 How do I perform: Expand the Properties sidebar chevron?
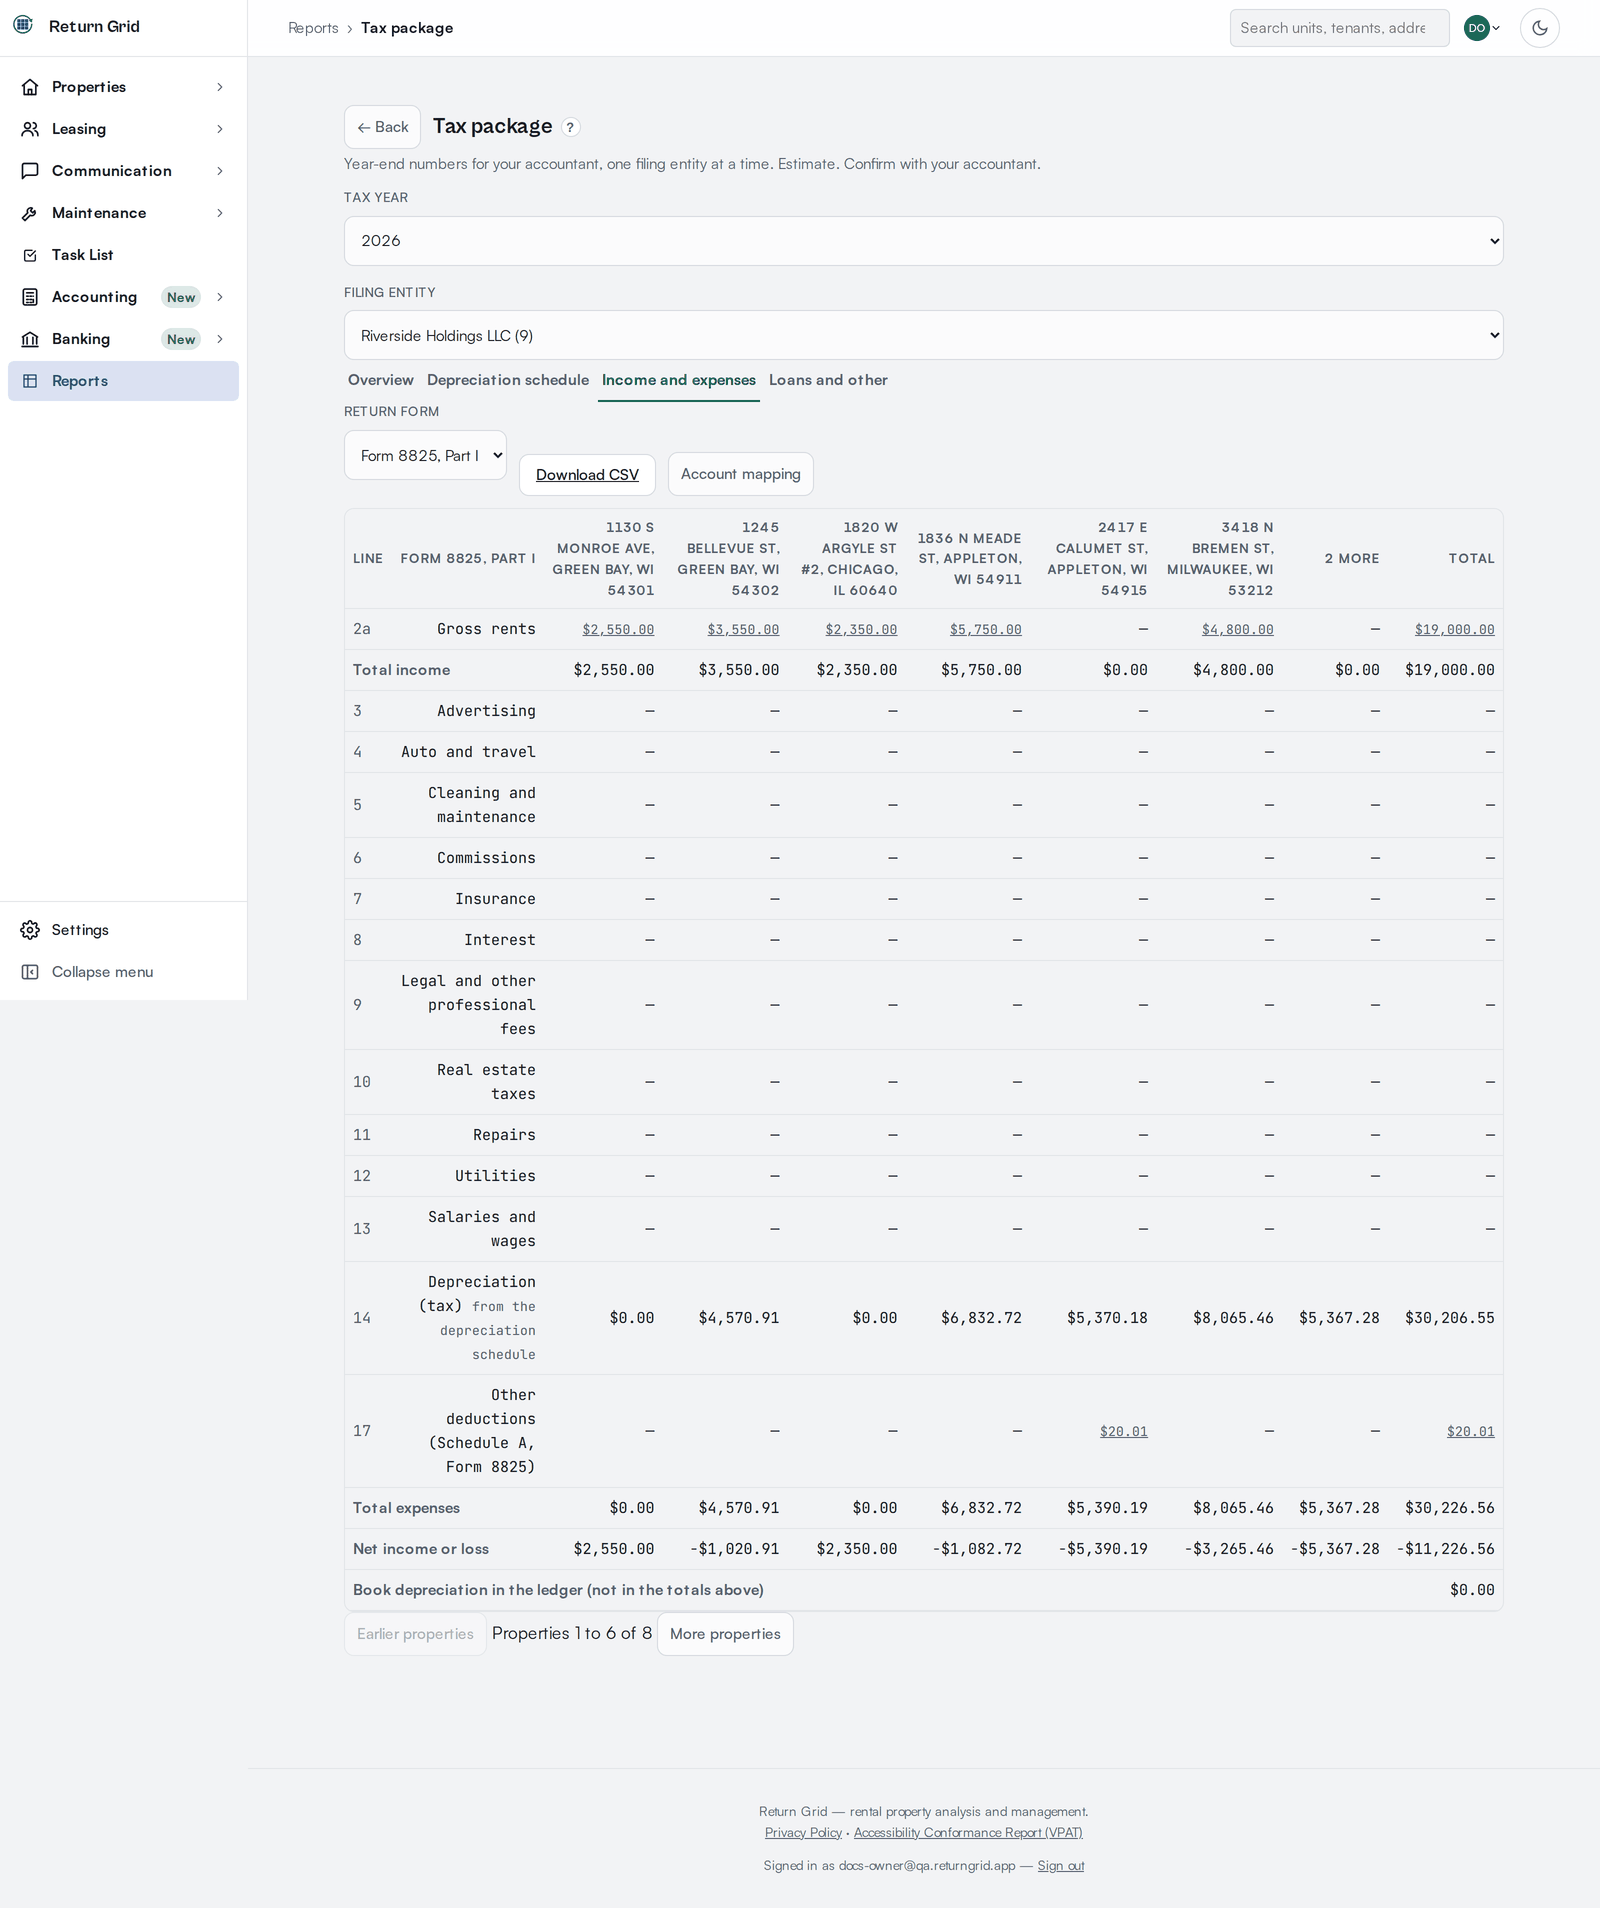[220, 87]
